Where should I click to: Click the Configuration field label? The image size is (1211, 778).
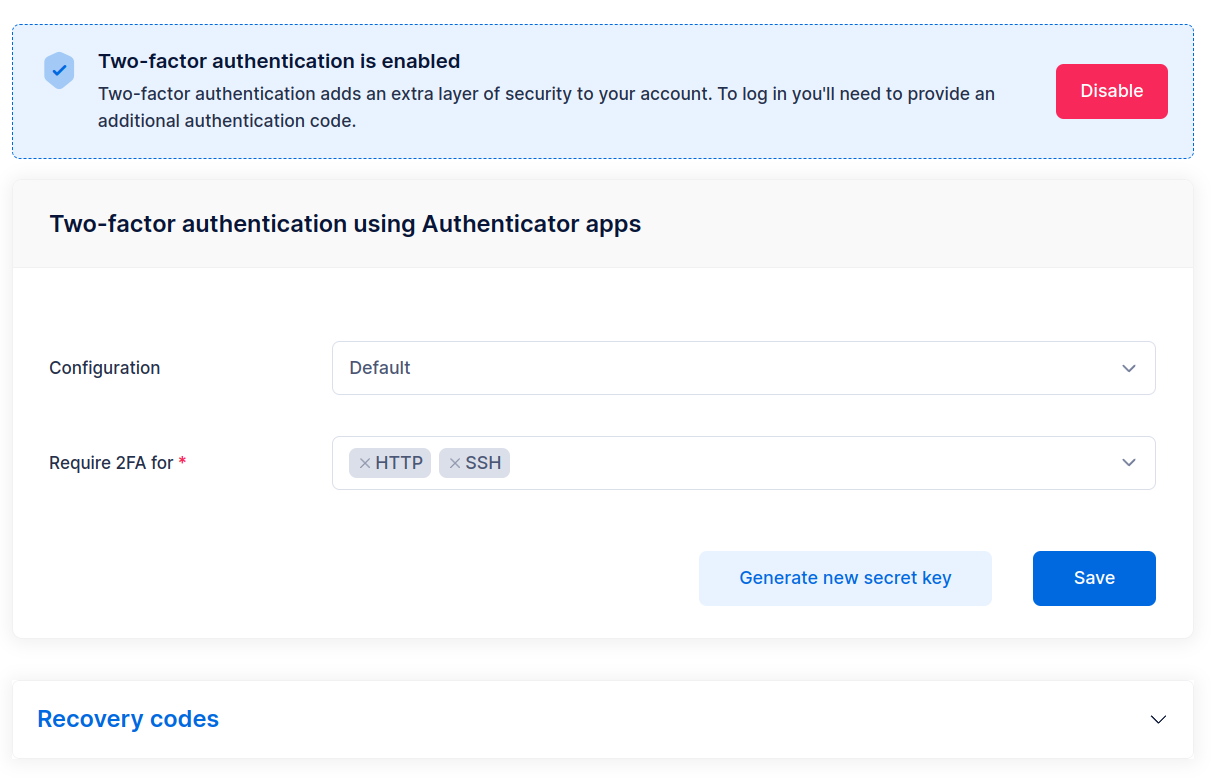point(104,368)
